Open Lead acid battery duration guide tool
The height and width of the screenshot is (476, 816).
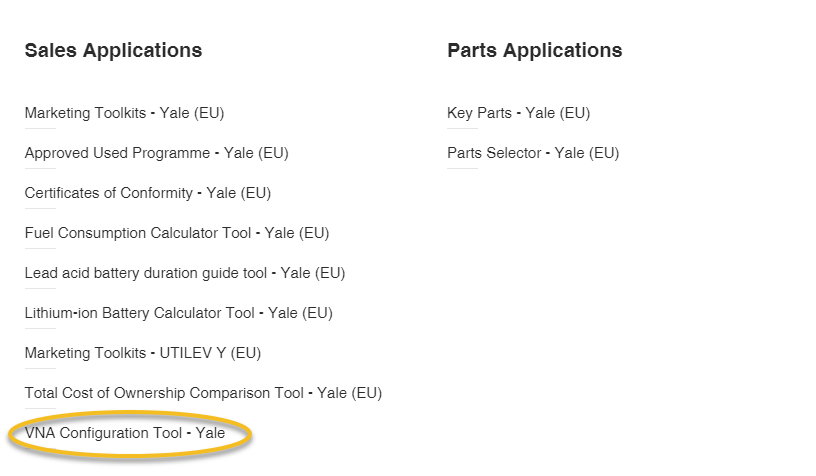pos(185,273)
